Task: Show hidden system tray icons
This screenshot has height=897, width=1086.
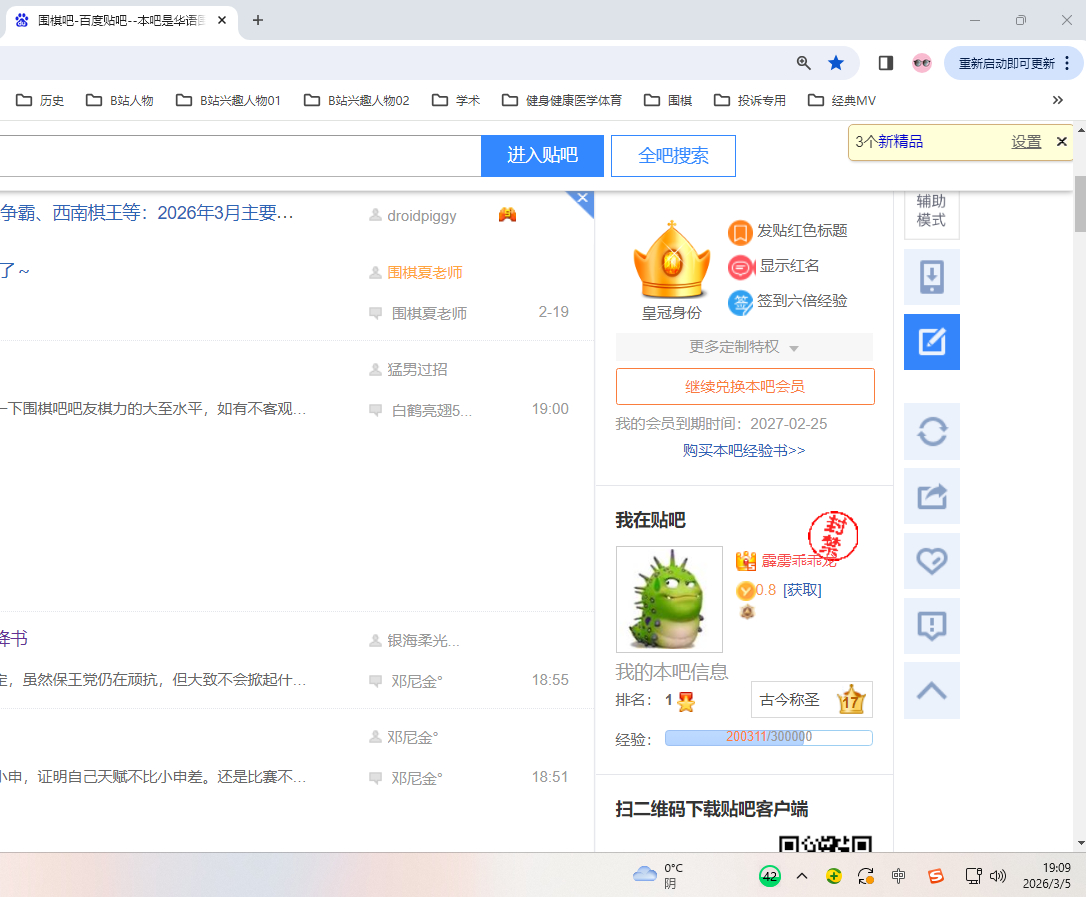Action: [801, 876]
